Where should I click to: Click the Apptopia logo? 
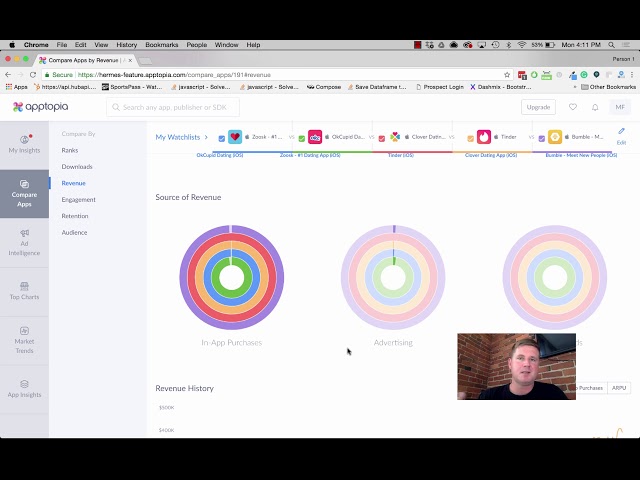40,107
